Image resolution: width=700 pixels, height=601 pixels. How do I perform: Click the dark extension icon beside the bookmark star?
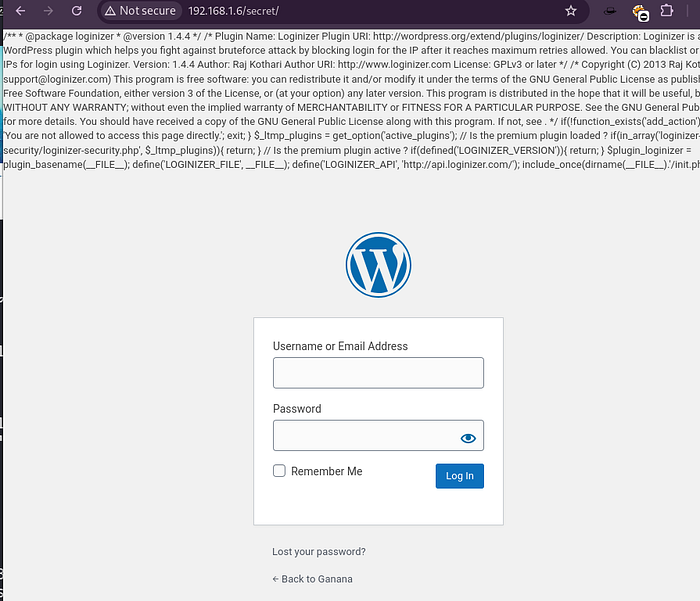pyautogui.click(x=609, y=11)
